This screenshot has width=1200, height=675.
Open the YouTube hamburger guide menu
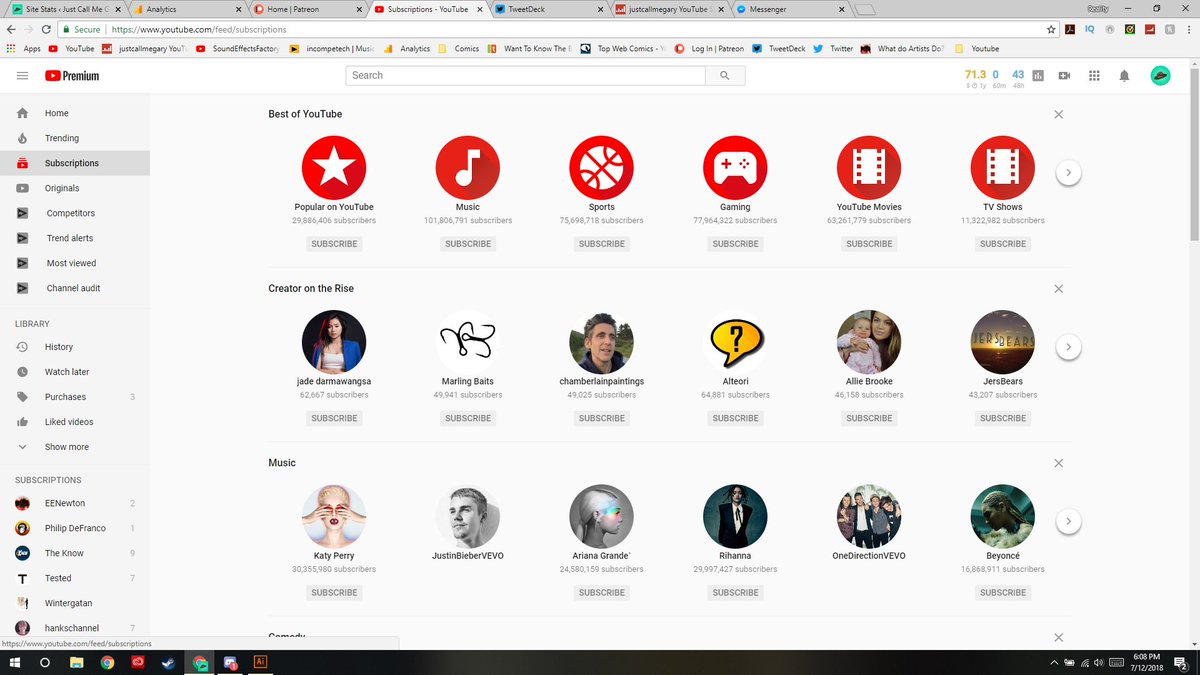(22, 76)
